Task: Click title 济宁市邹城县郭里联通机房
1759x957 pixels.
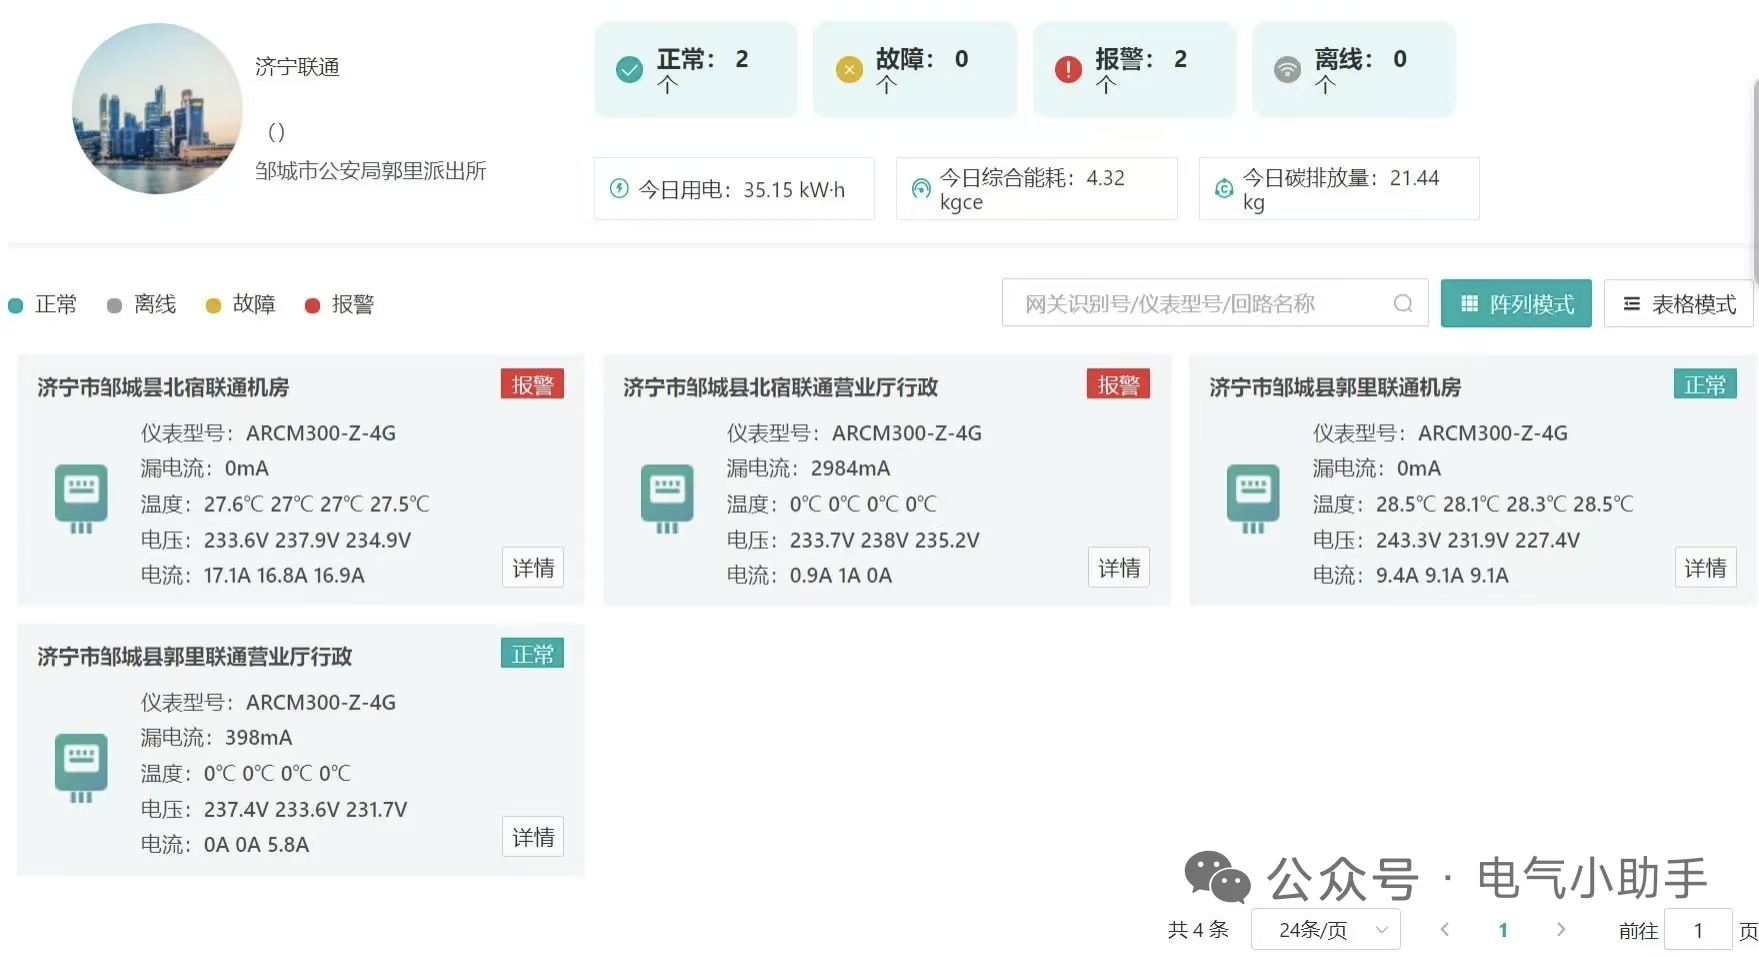Action: pyautogui.click(x=1335, y=387)
